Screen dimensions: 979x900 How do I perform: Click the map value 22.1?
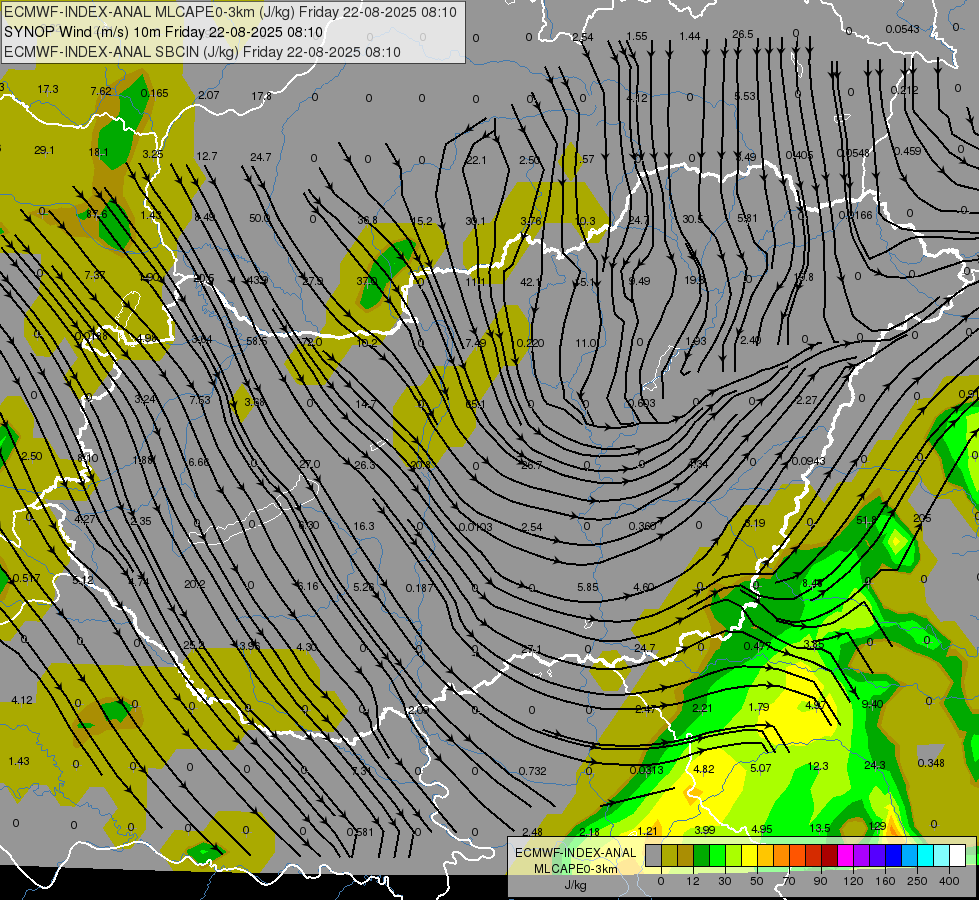click(x=476, y=161)
